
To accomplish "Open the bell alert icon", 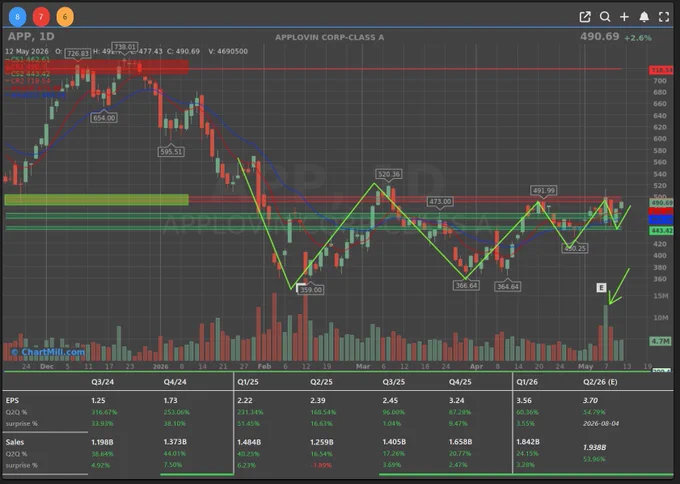I will coord(644,17).
